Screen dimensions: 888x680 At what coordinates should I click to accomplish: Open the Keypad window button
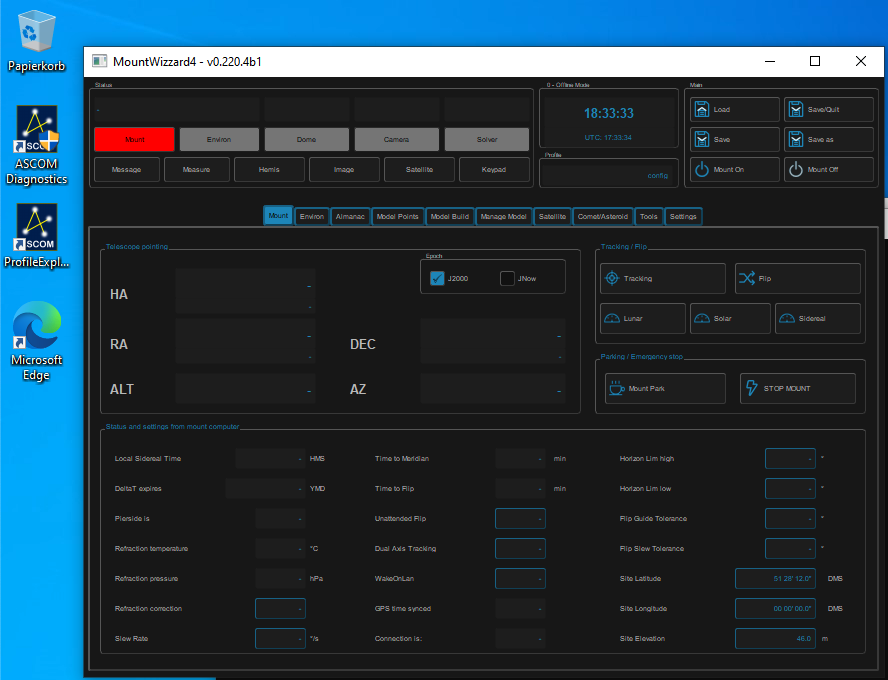494,169
